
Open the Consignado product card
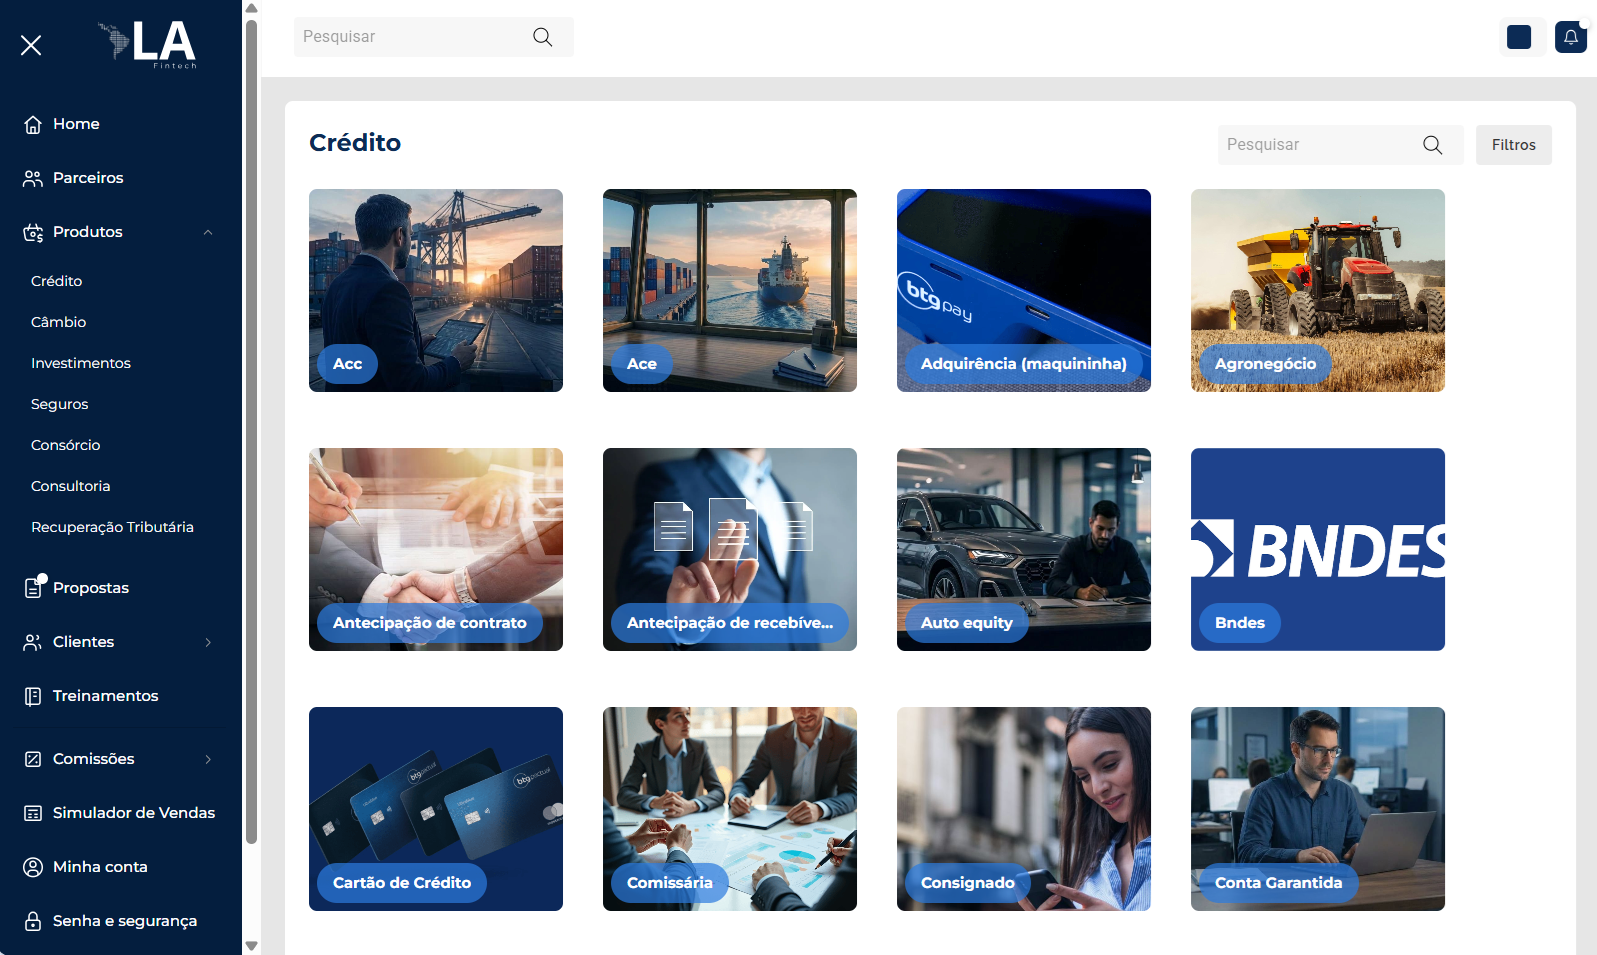[x=1024, y=809]
